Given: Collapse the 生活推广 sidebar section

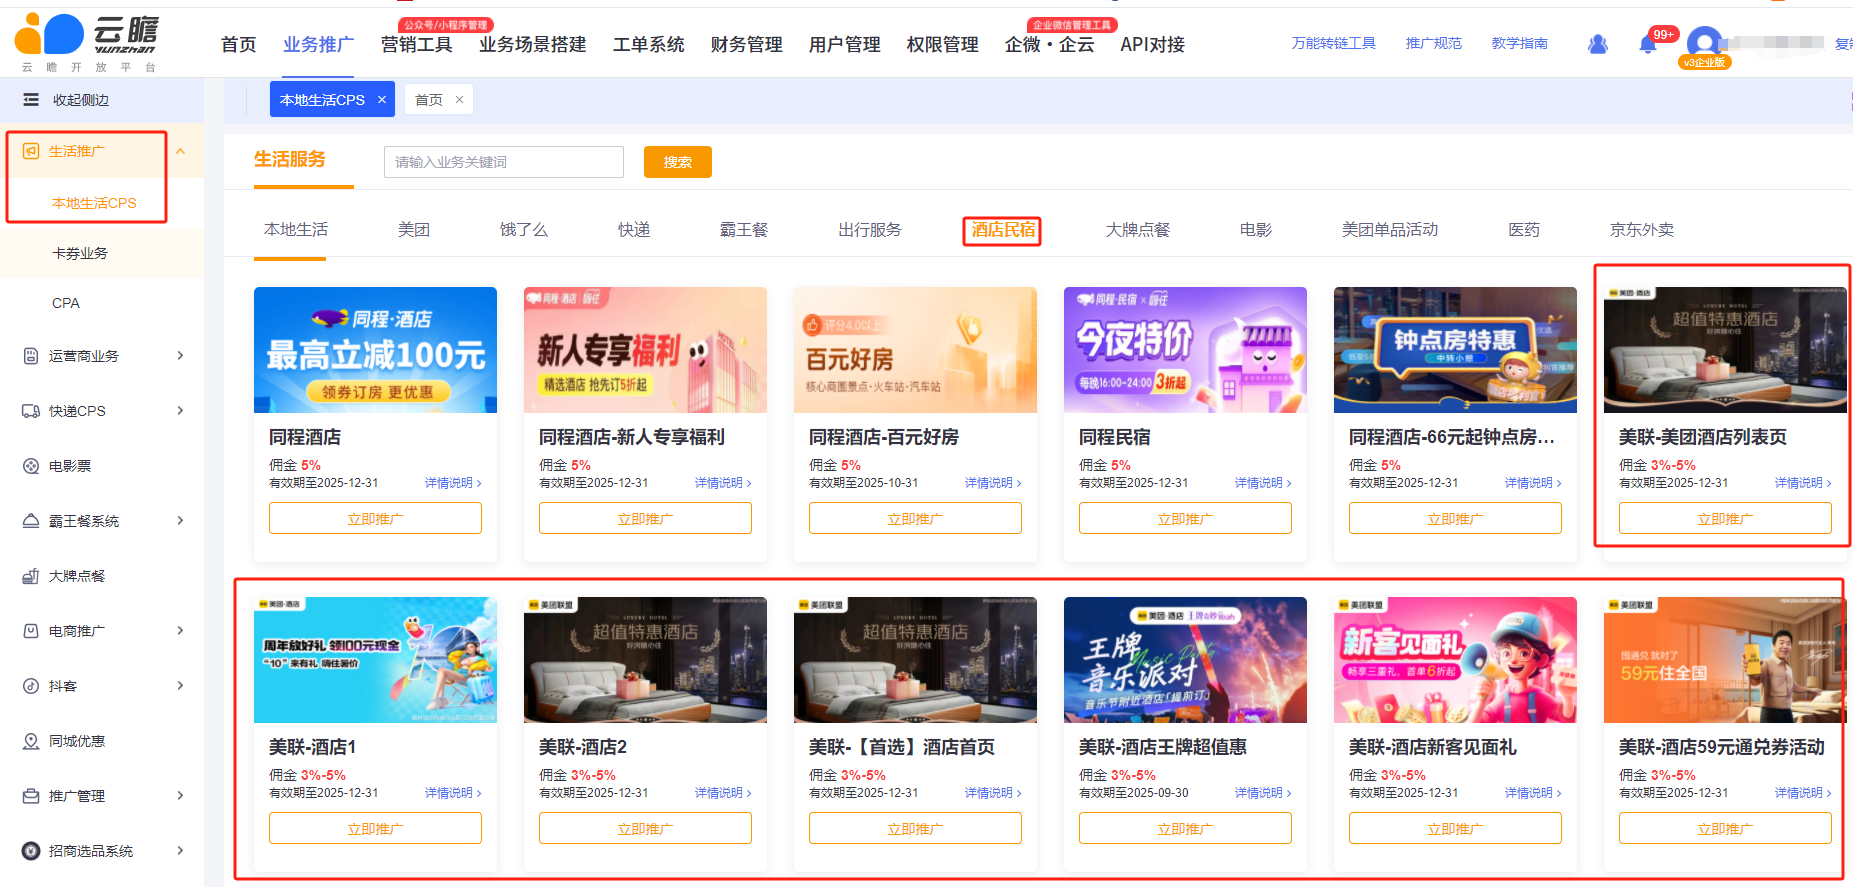Looking at the screenshot, I should 181,152.
